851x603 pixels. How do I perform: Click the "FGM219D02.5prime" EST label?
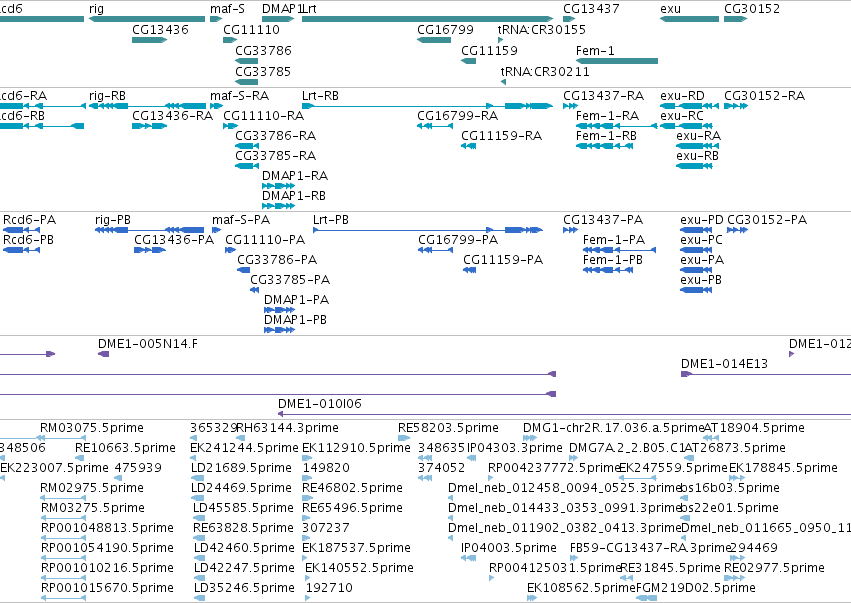(696, 588)
